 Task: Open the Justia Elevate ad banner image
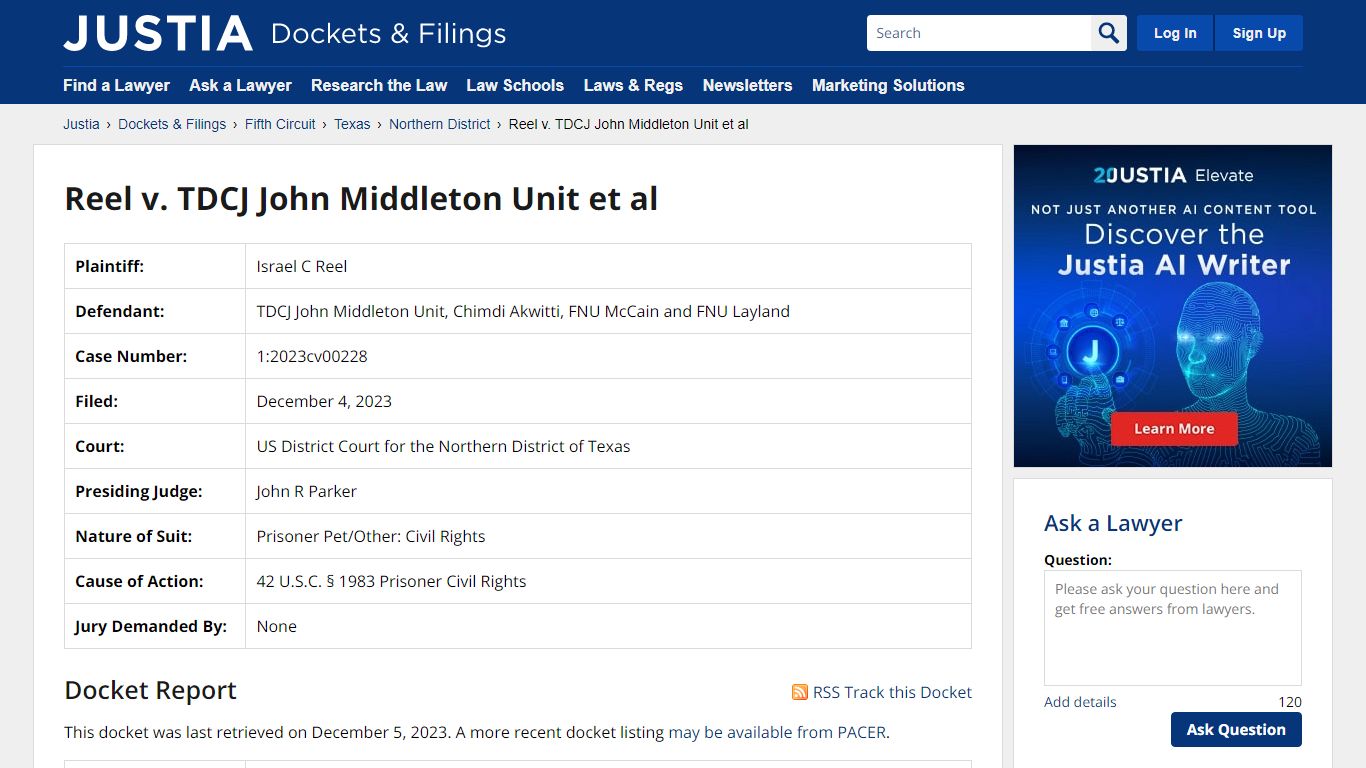click(x=1173, y=306)
